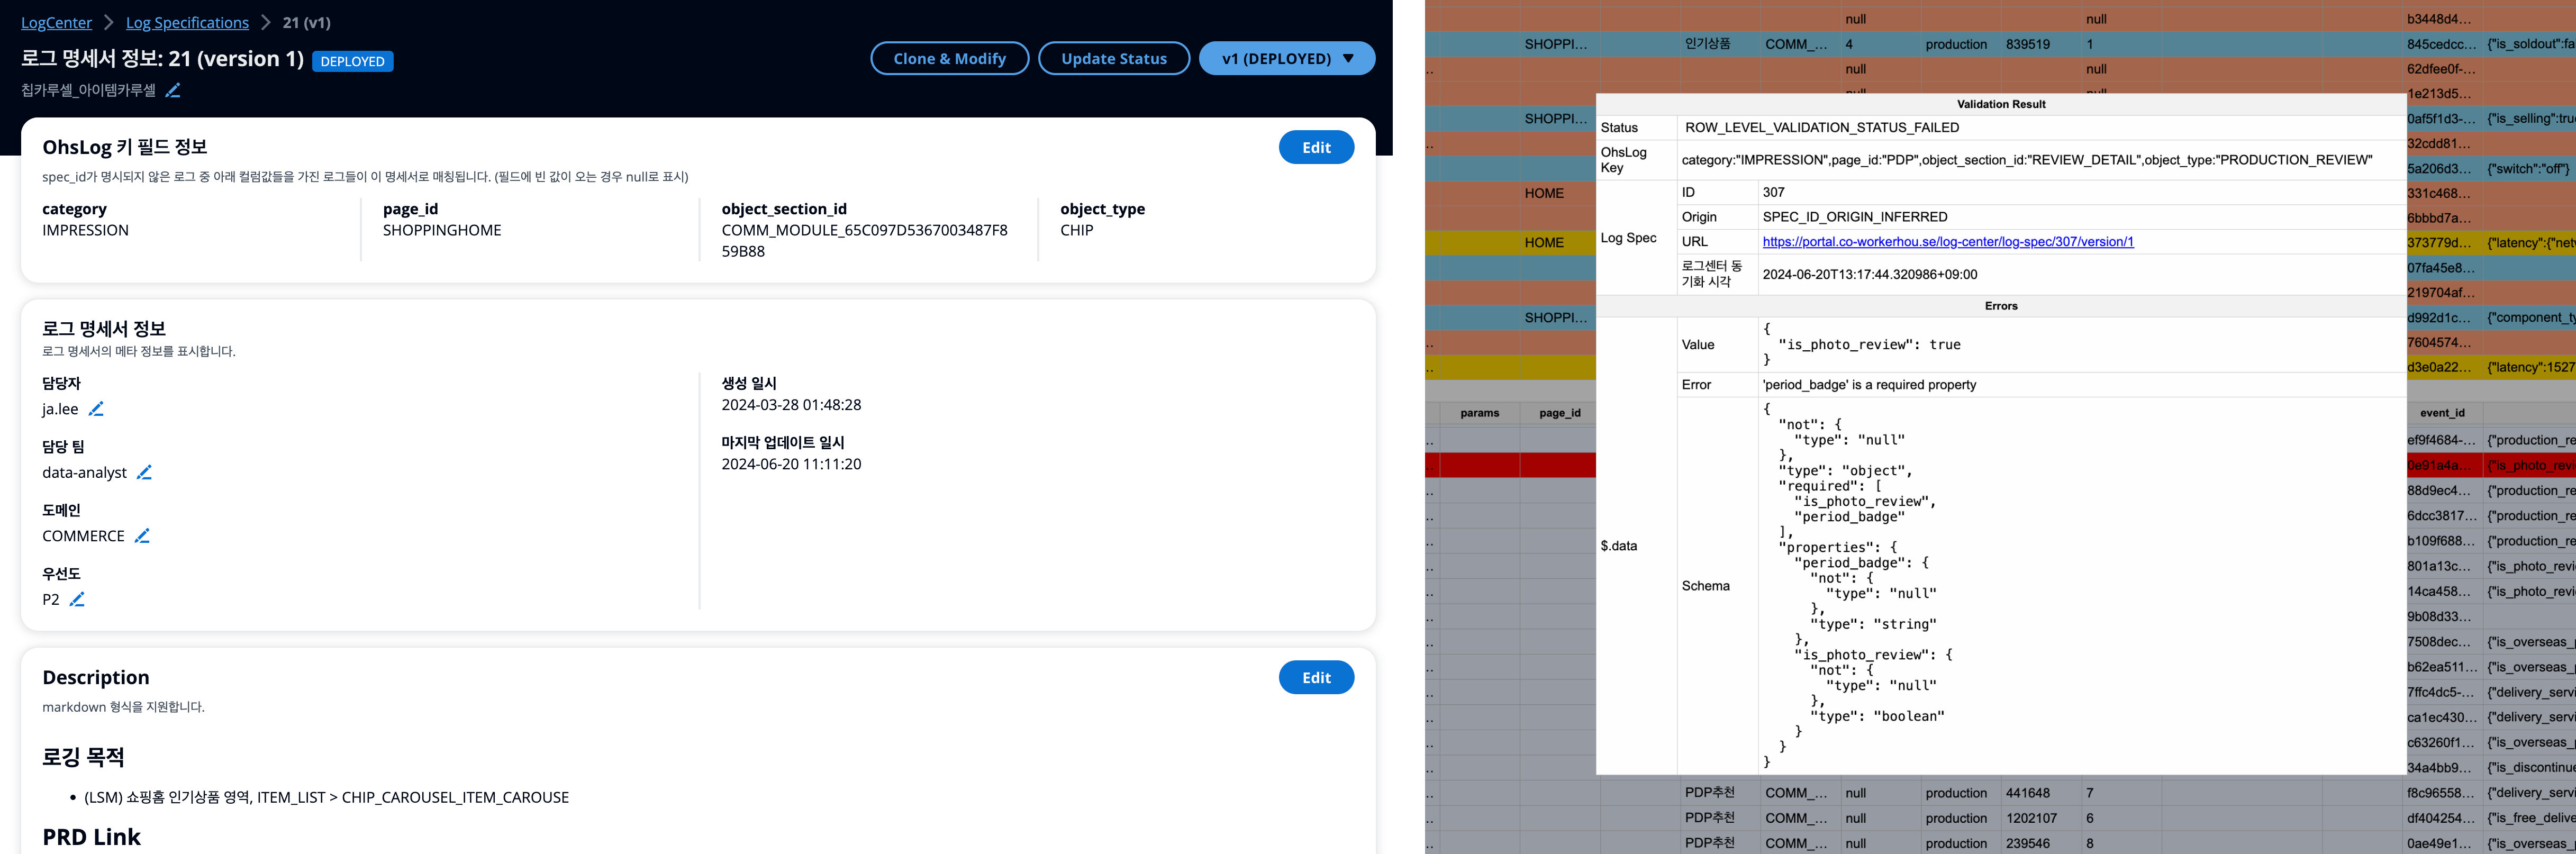Click the last update 2024-06-20 11:11:20 value
2576x854 pixels.
coord(791,464)
